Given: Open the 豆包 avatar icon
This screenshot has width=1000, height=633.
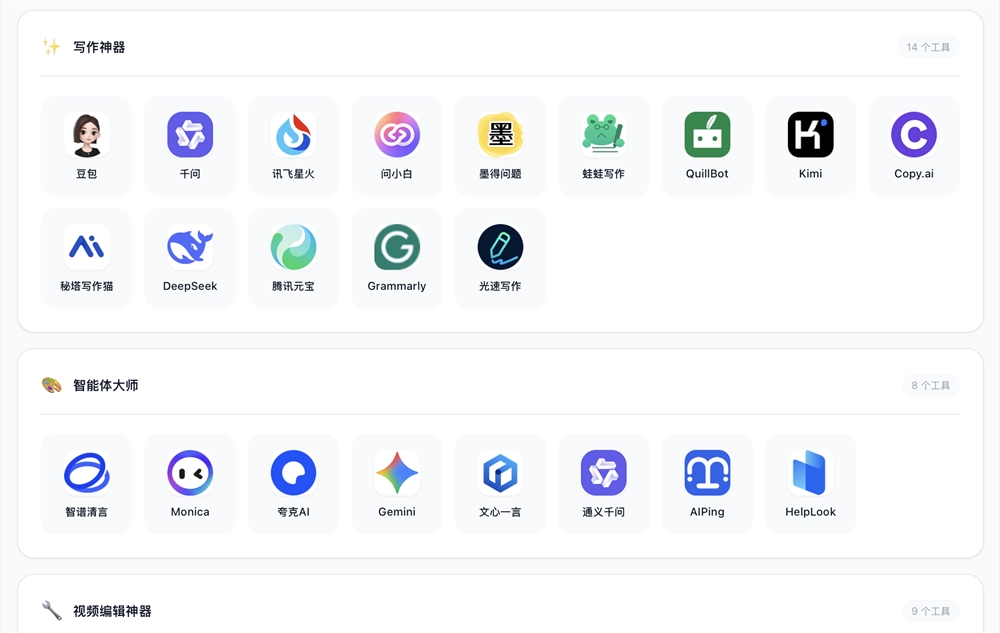Looking at the screenshot, I should (x=87, y=135).
